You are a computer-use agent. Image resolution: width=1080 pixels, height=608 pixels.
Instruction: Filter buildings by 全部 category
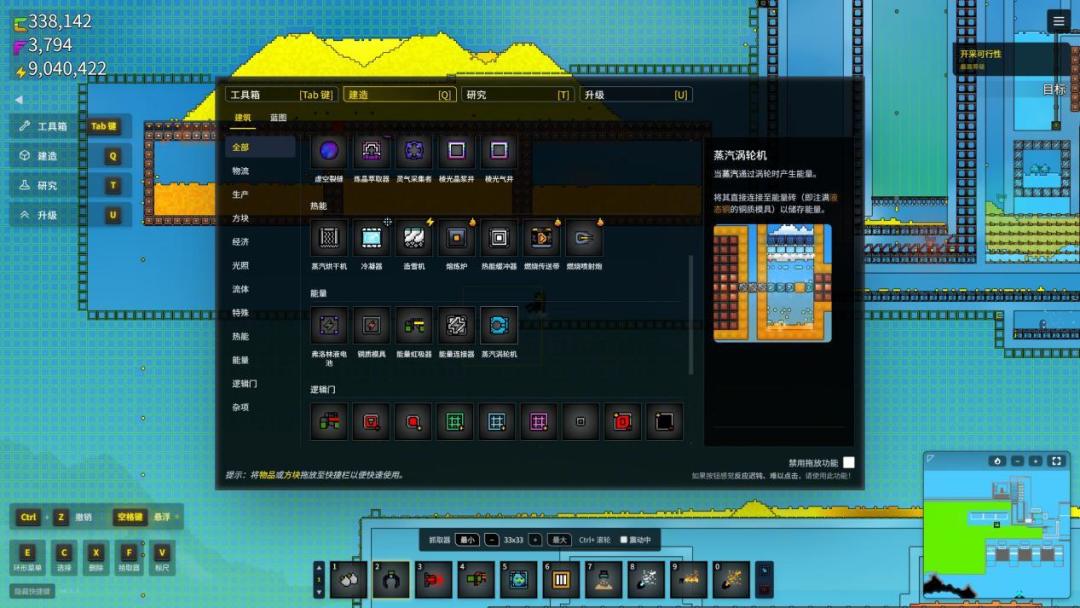pos(260,147)
